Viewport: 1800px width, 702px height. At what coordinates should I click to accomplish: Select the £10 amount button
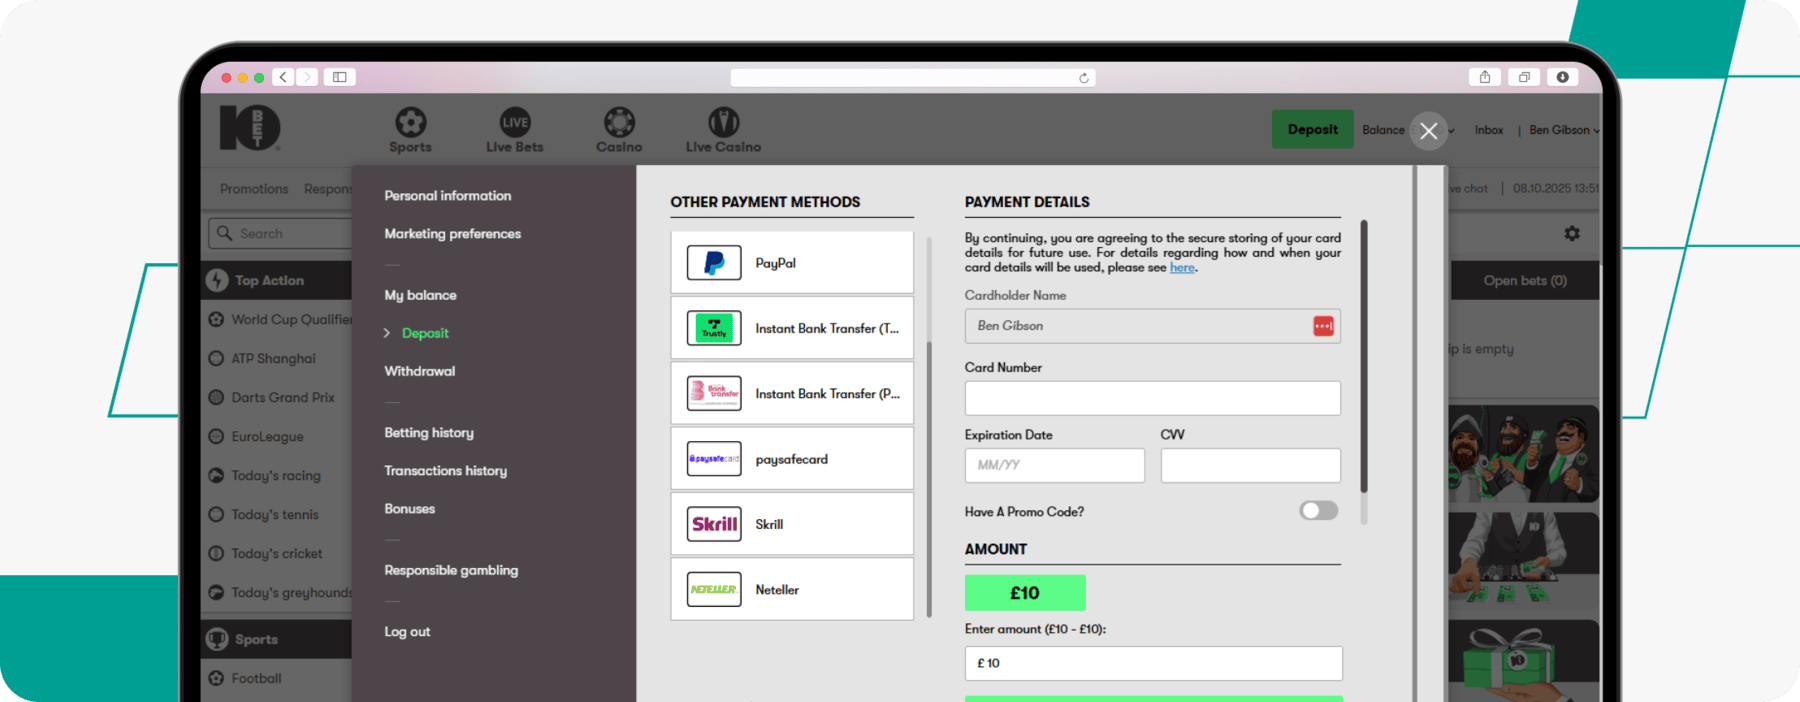(1025, 593)
